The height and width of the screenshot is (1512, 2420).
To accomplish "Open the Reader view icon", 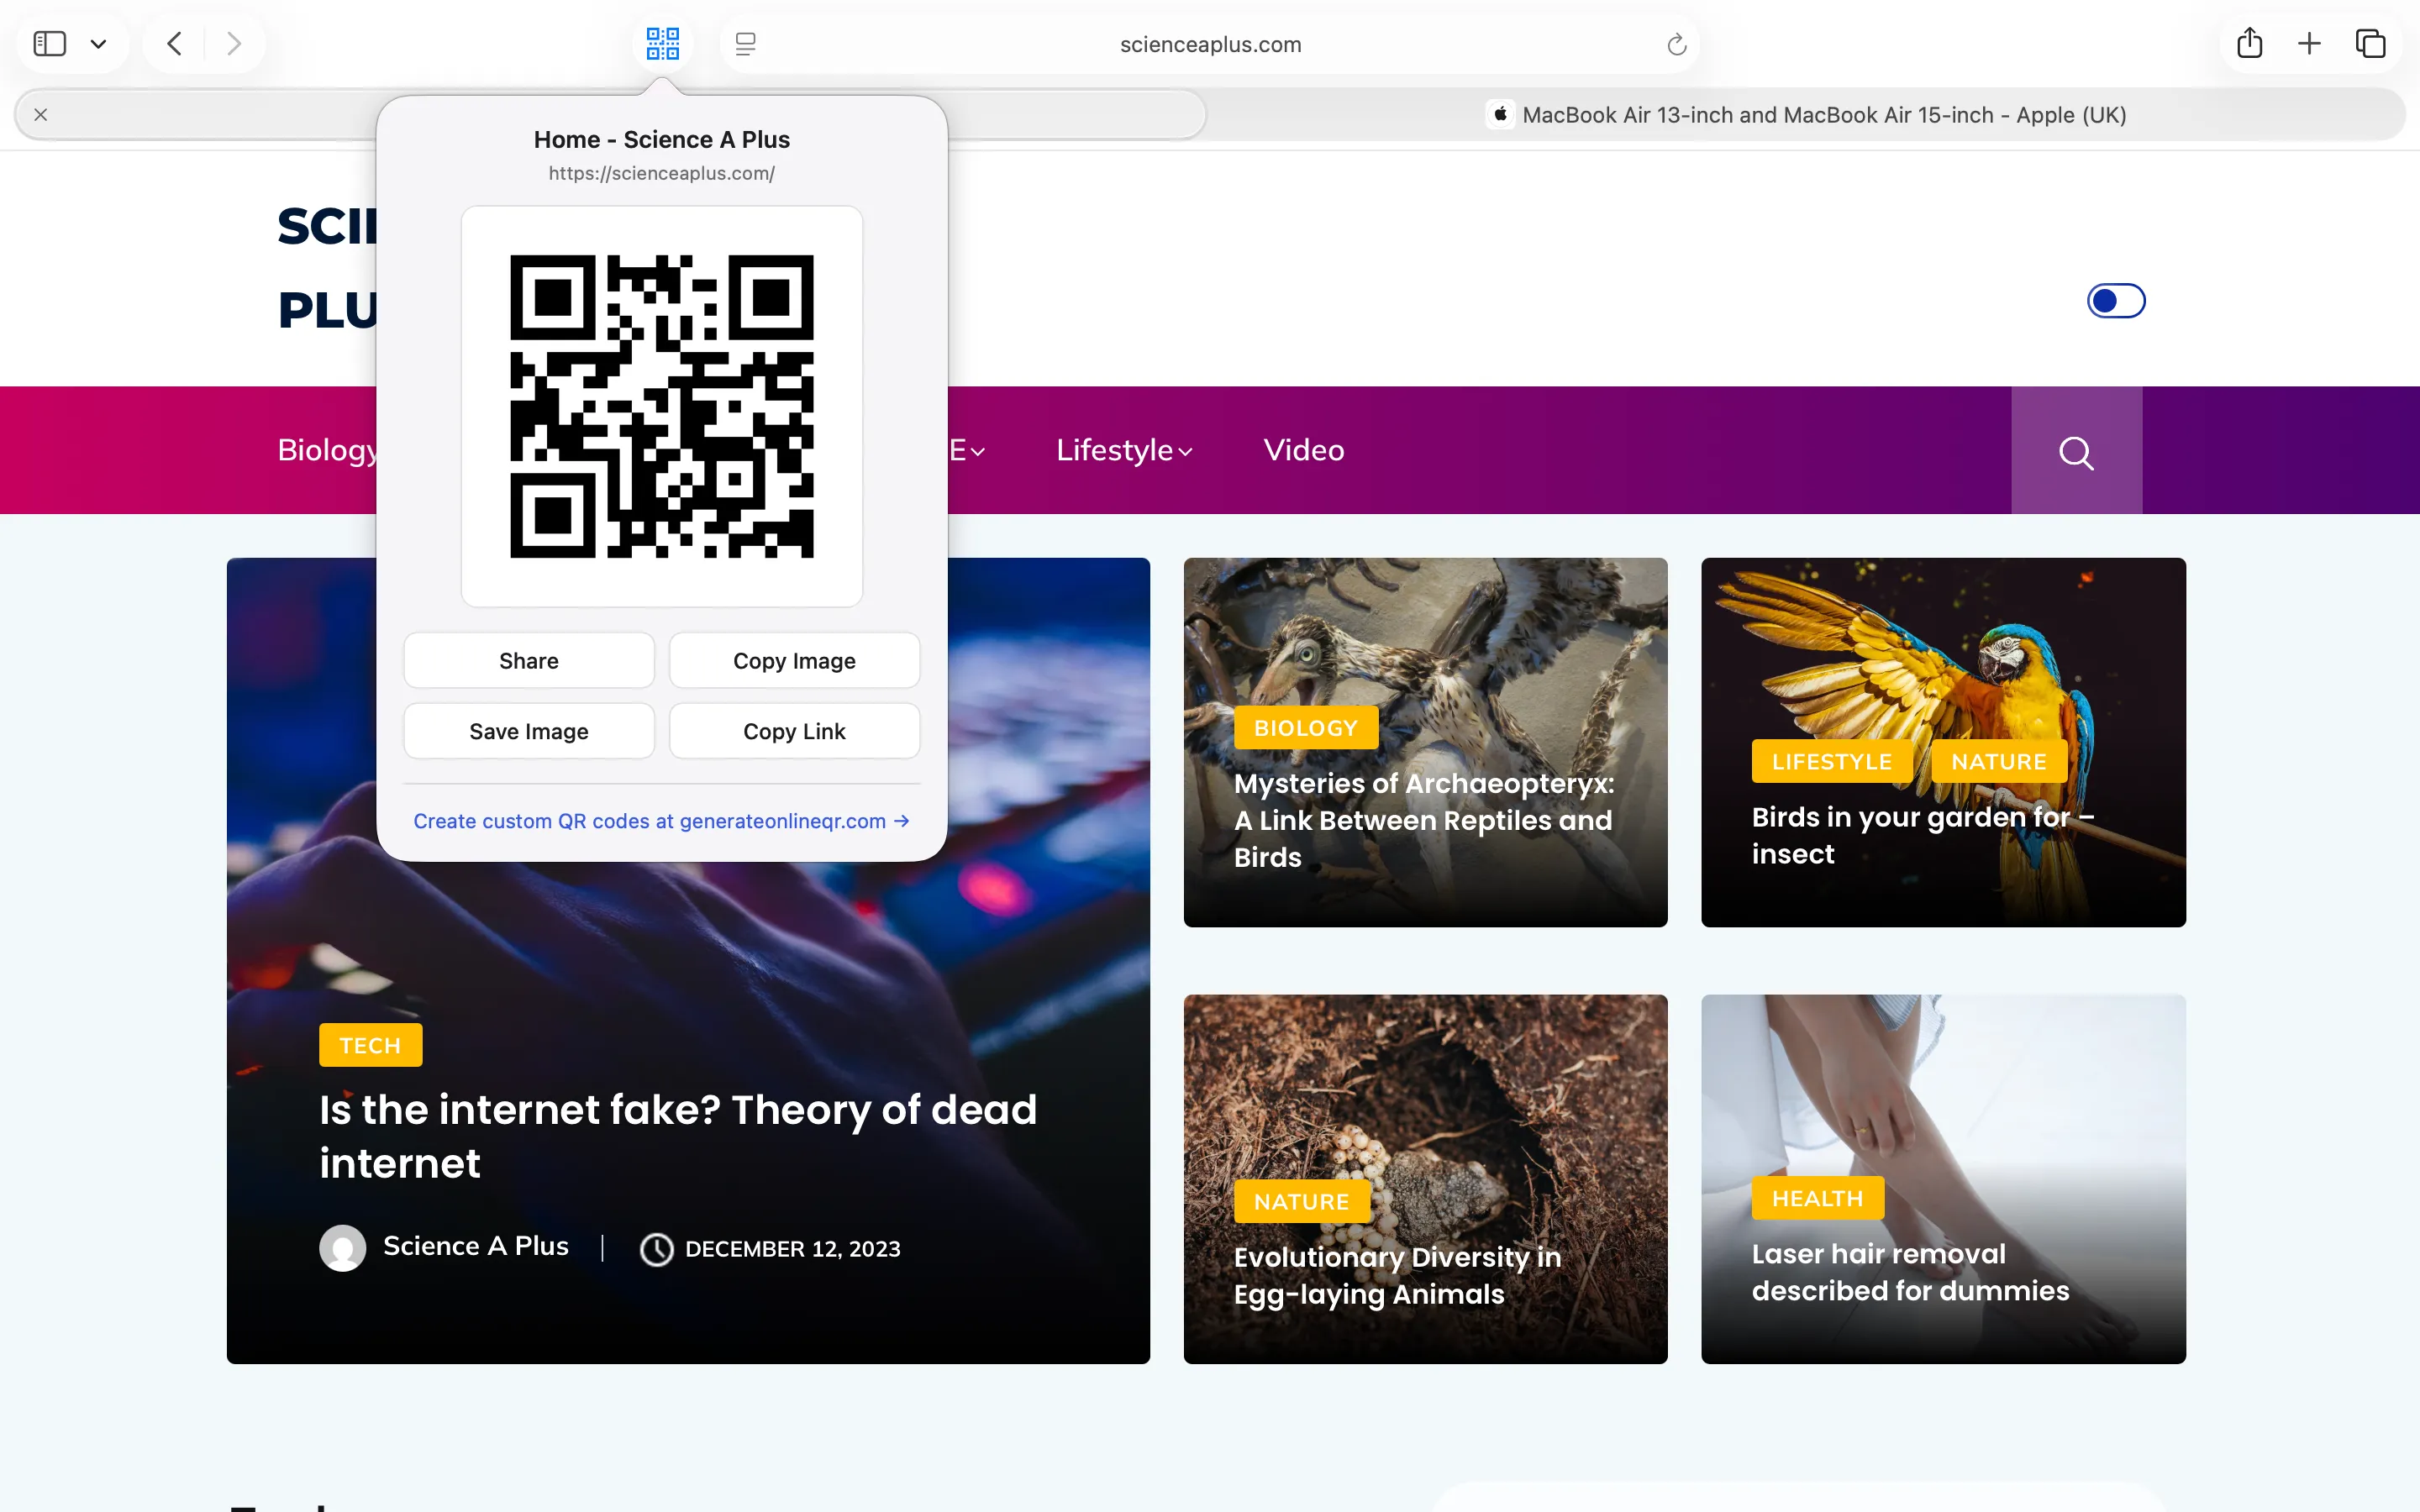I will (x=745, y=44).
